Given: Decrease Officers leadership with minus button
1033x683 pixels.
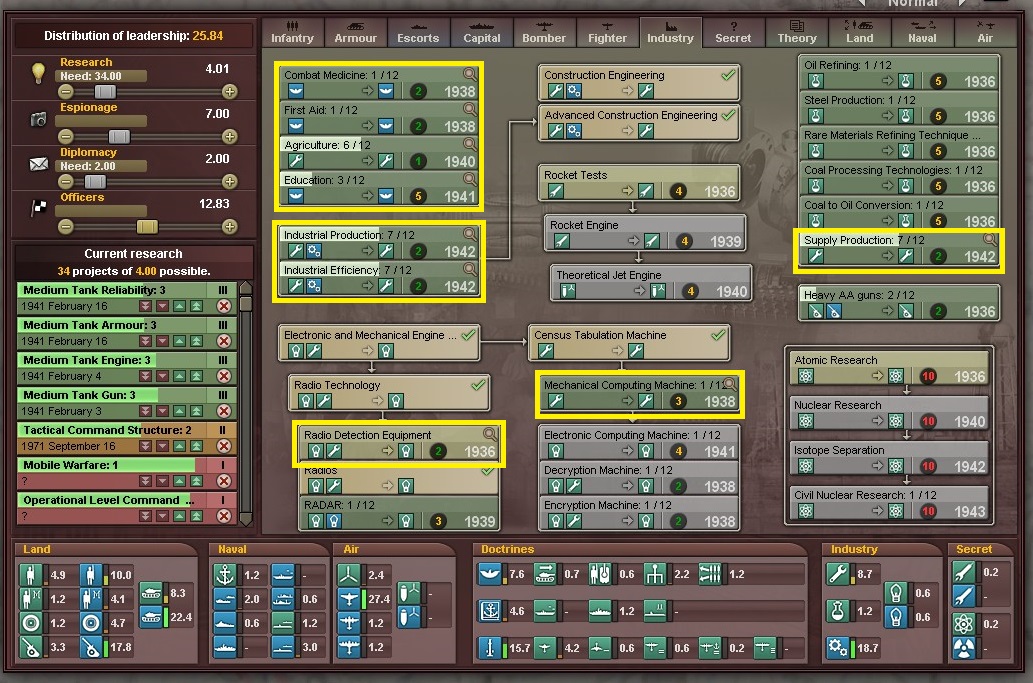Looking at the screenshot, I should click(65, 227).
